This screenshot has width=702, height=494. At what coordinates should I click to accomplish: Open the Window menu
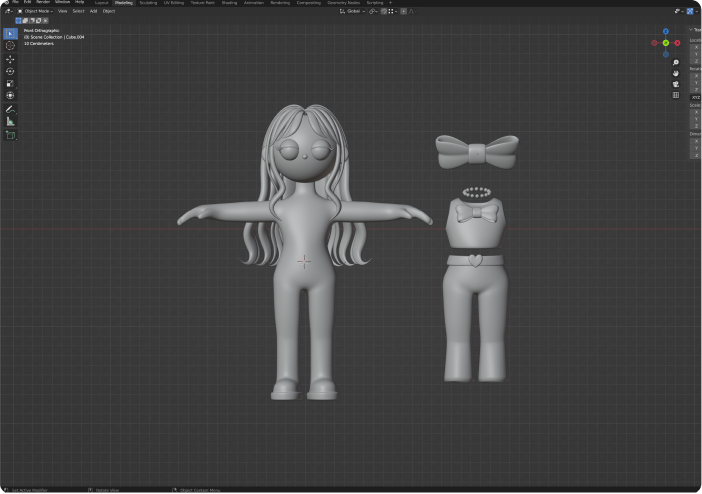62,2
